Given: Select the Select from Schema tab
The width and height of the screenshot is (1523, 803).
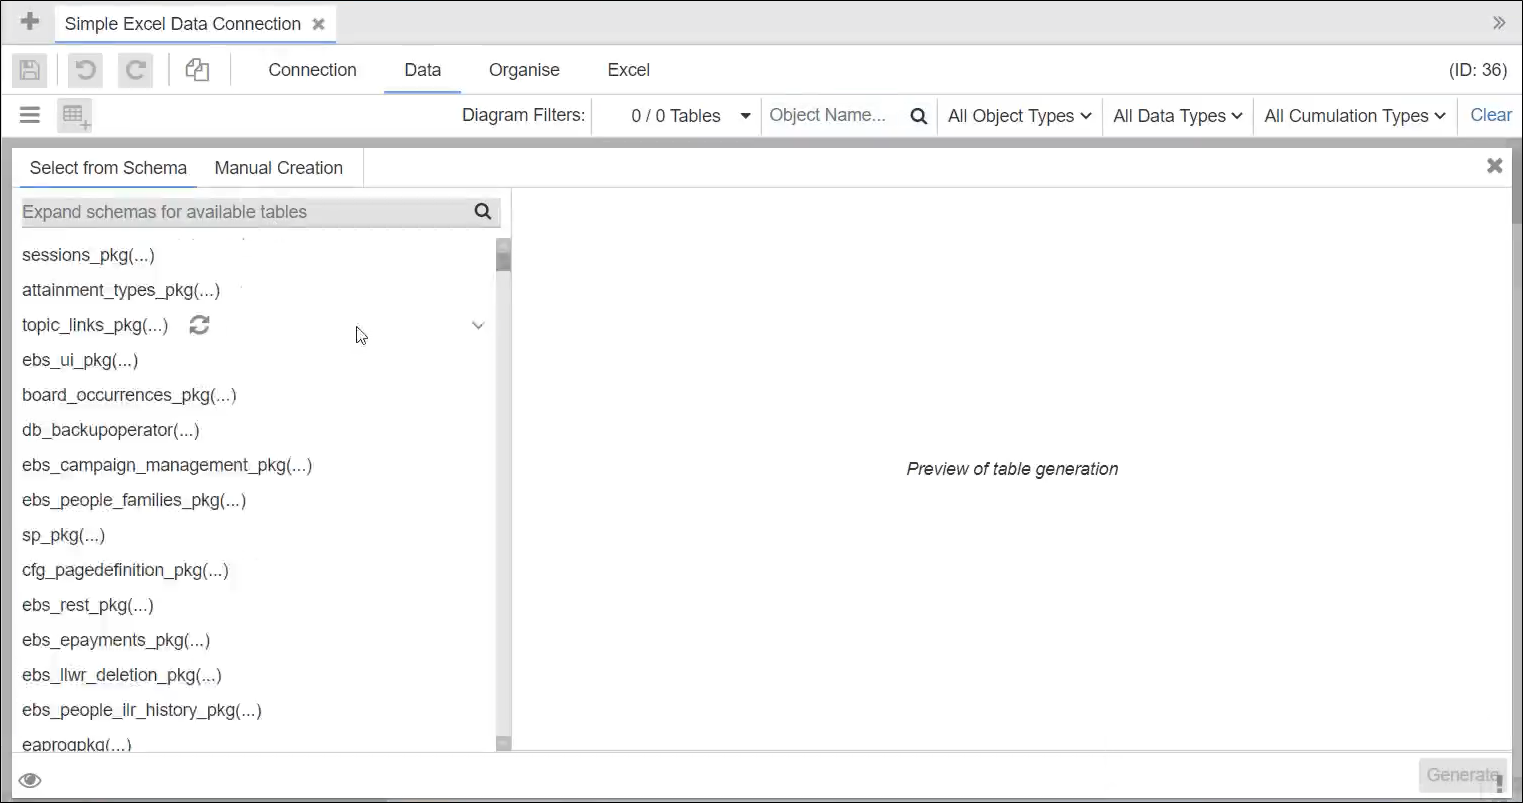Looking at the screenshot, I should 108,168.
